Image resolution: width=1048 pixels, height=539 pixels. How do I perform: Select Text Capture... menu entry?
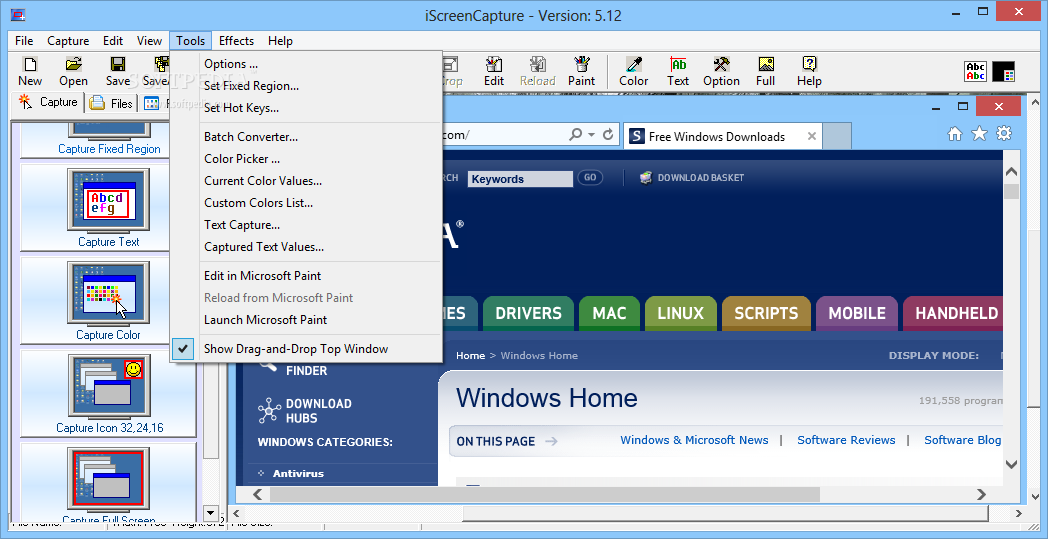[x=306, y=225]
